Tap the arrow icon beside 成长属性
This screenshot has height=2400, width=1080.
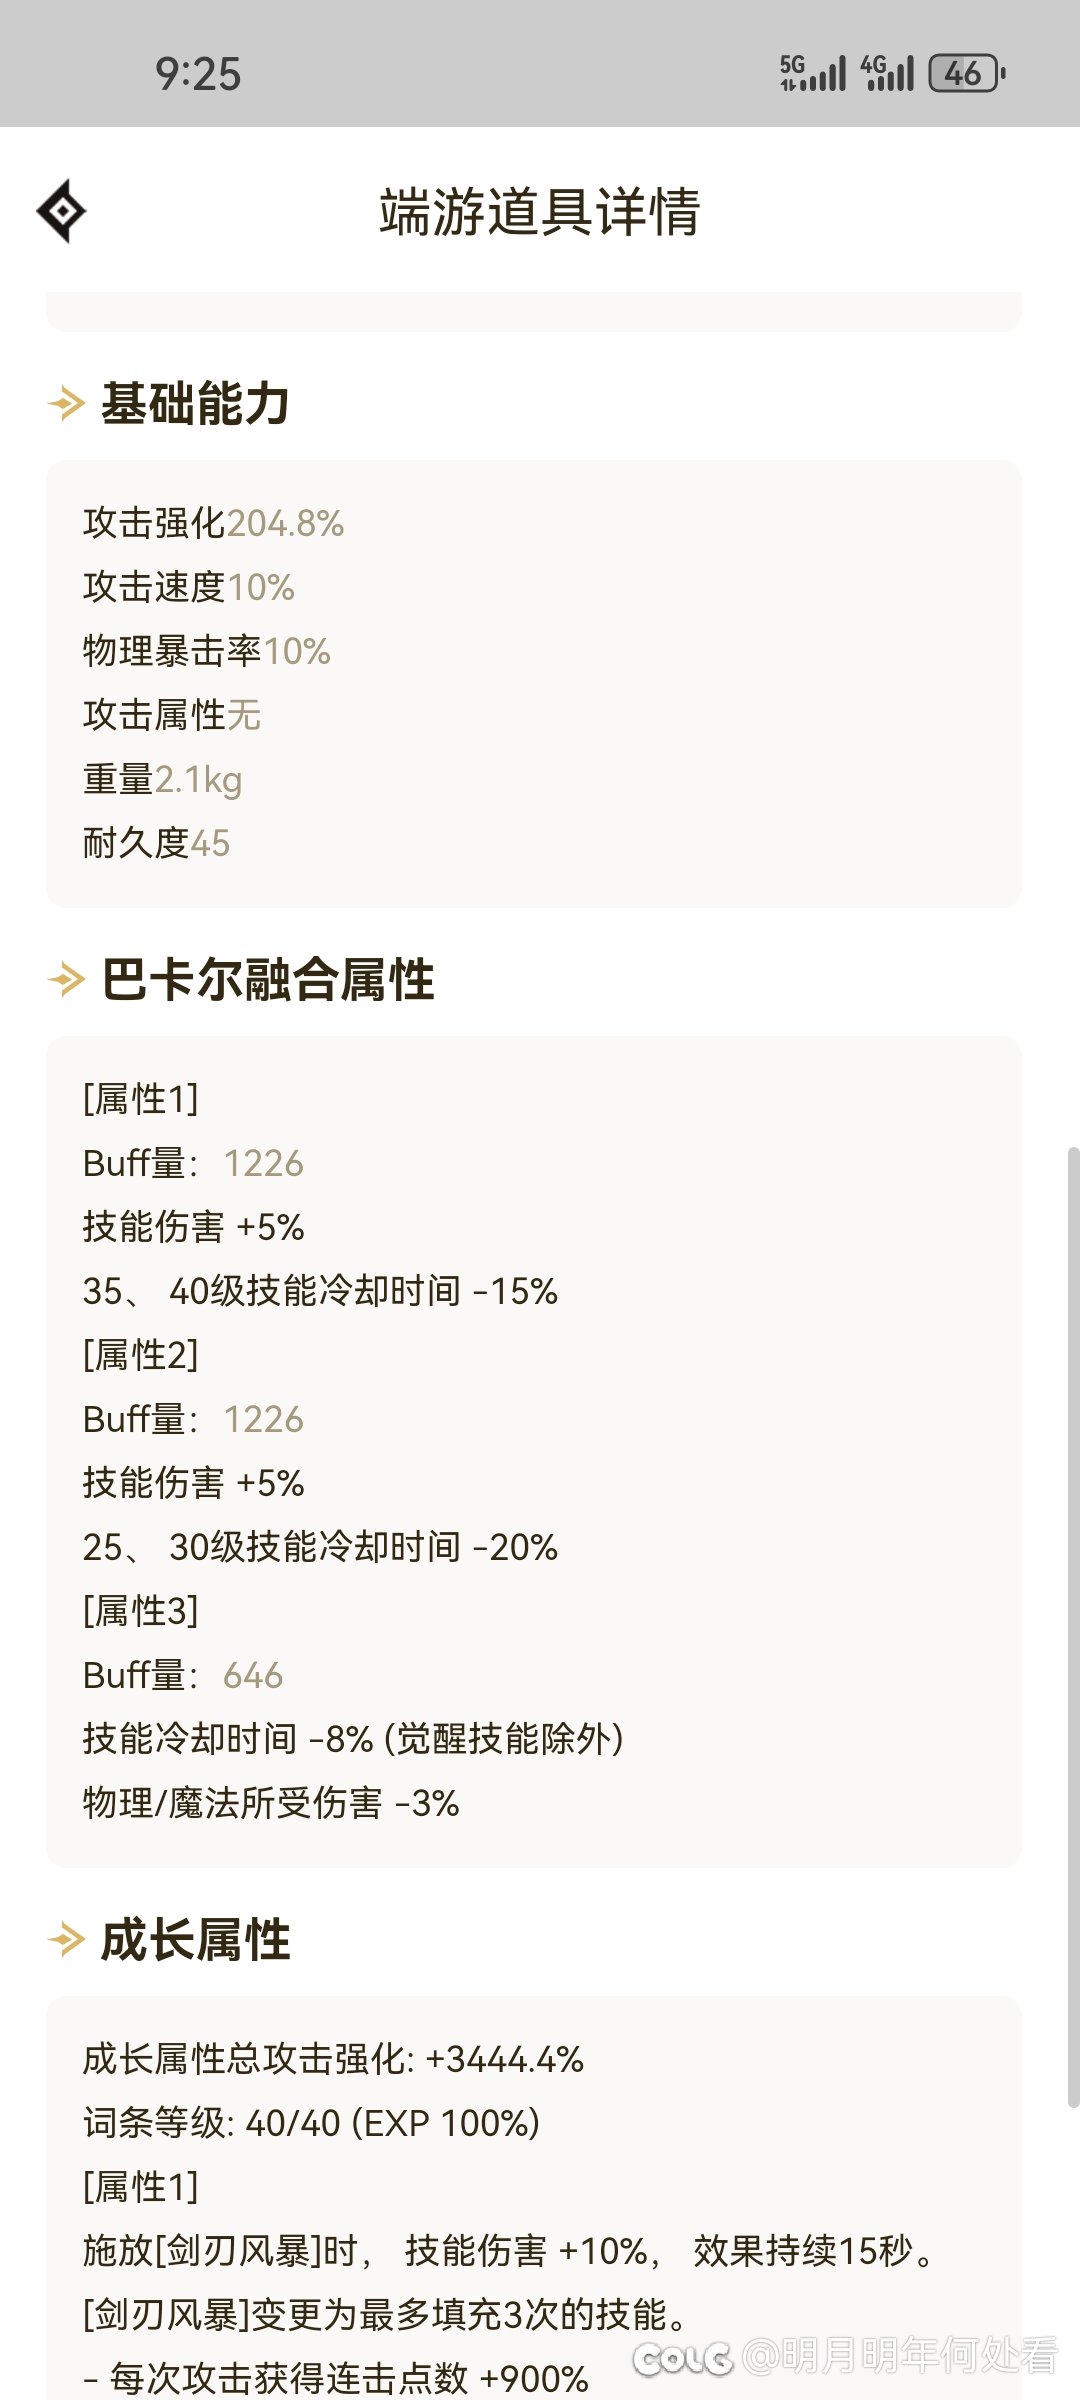[x=66, y=1940]
